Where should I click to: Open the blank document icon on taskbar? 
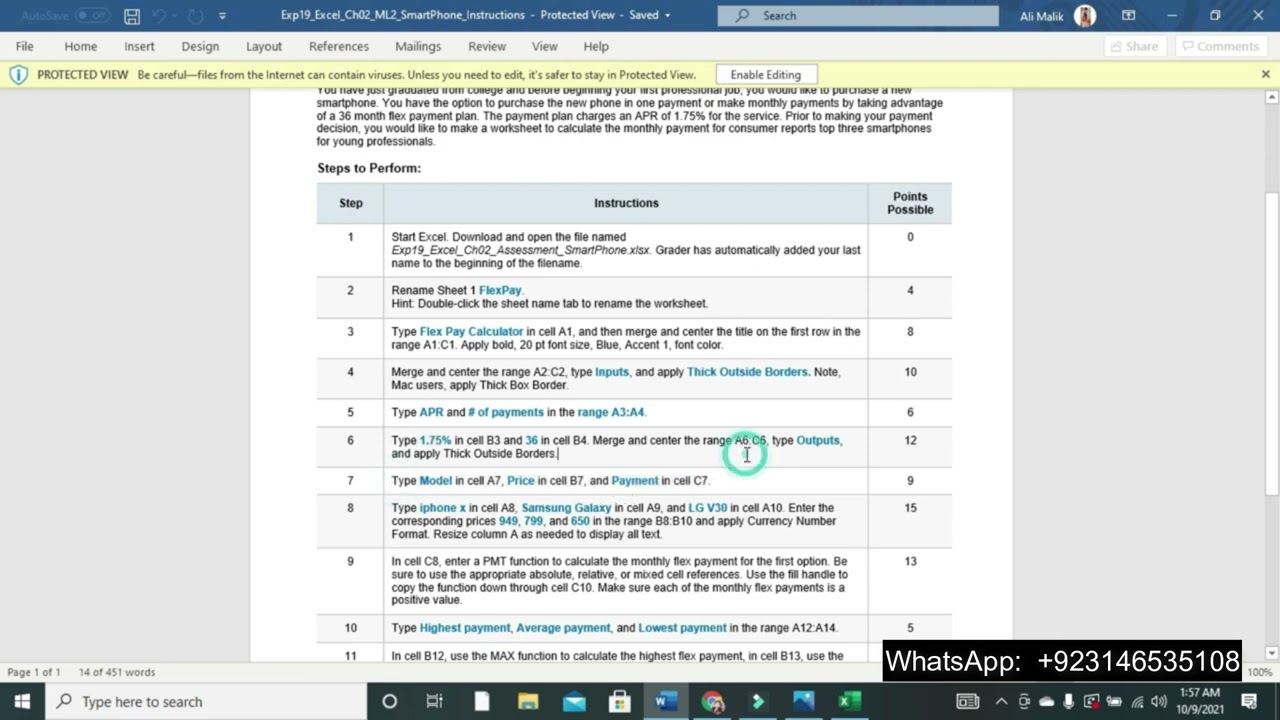[481, 701]
